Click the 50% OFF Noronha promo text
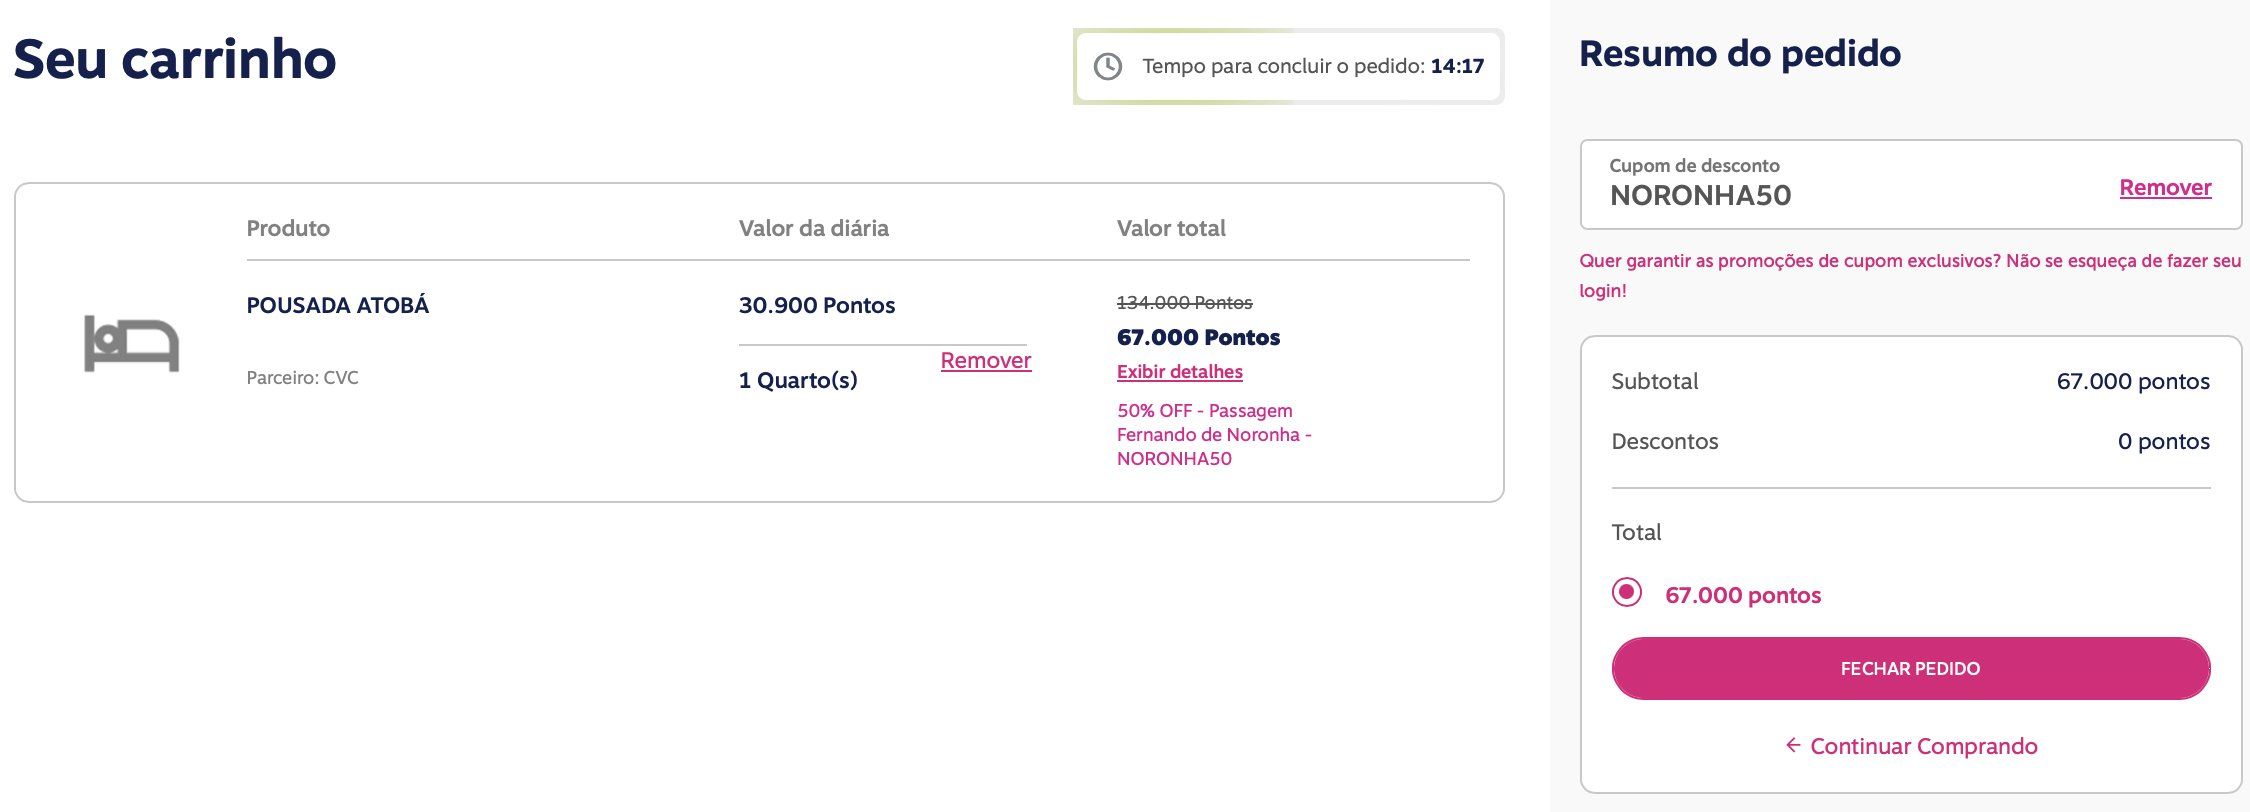 pyautogui.click(x=1214, y=434)
